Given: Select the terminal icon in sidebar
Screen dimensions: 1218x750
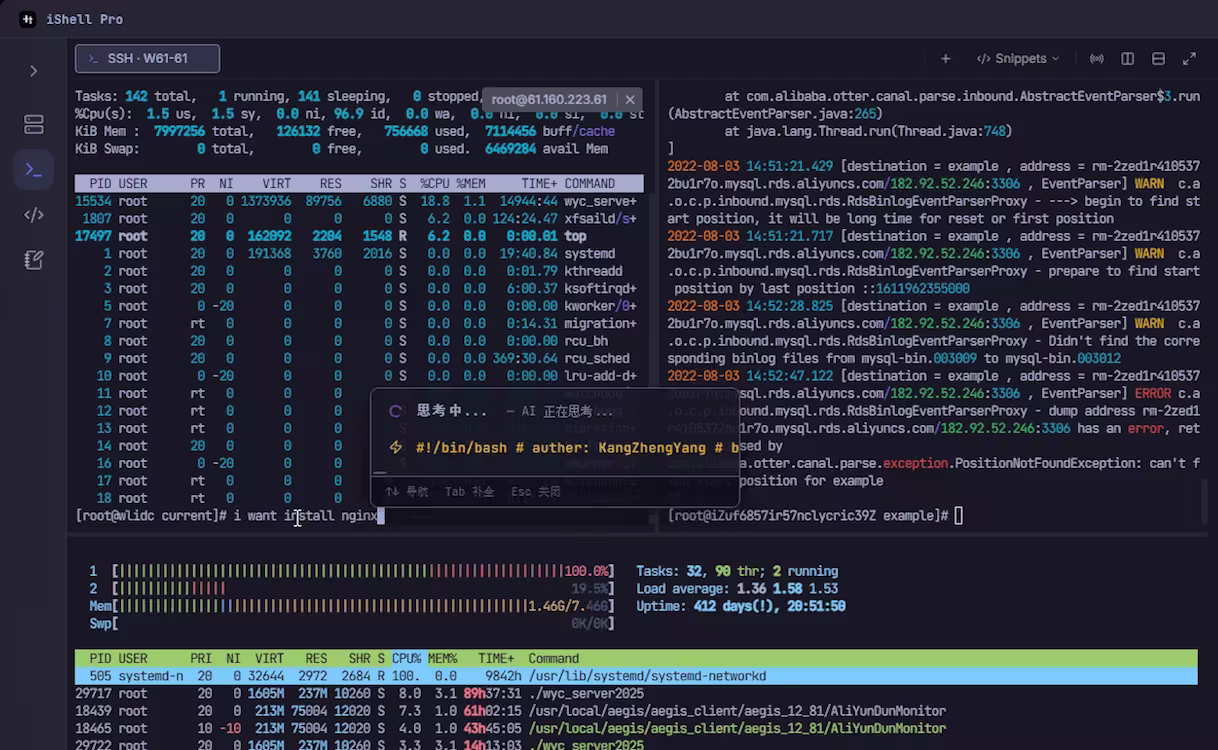Looking at the screenshot, I should point(33,169).
